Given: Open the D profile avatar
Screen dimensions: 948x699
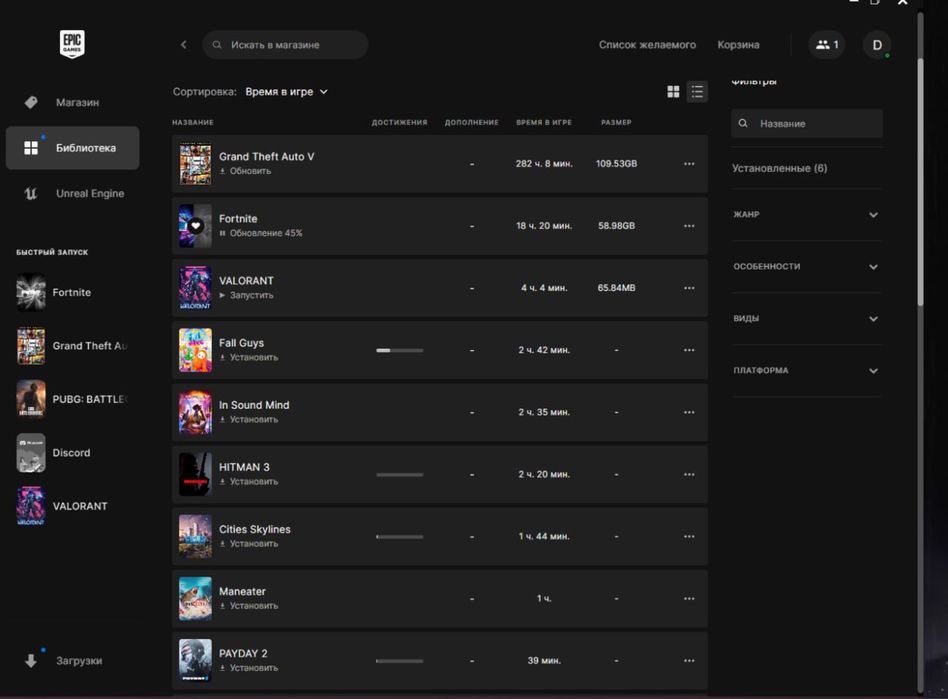Looking at the screenshot, I should tap(877, 45).
